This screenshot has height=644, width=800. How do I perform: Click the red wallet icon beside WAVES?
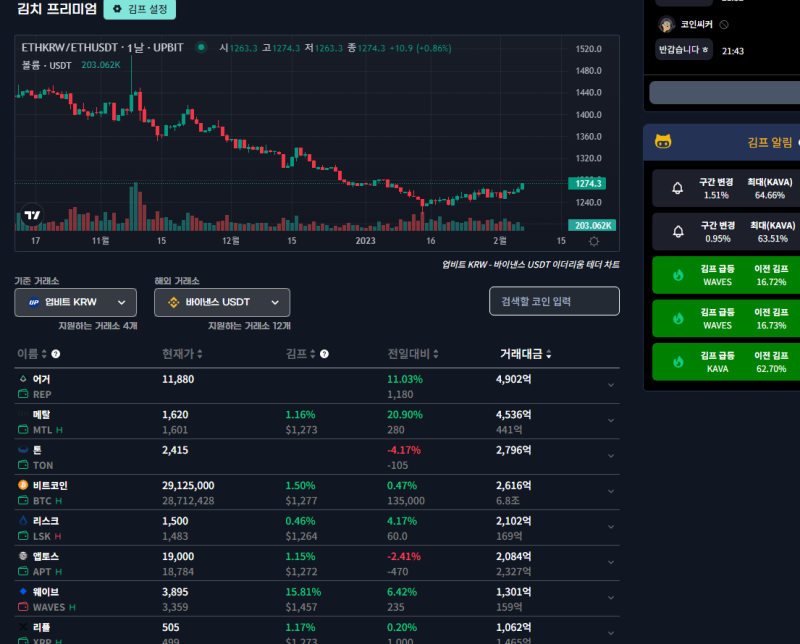[x=23, y=607]
